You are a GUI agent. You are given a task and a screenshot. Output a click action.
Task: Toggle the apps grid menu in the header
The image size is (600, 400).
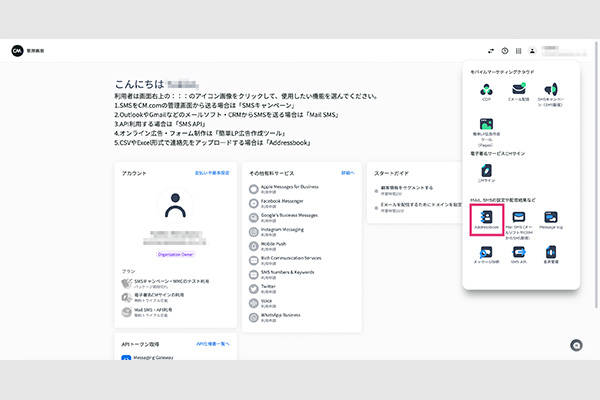519,50
